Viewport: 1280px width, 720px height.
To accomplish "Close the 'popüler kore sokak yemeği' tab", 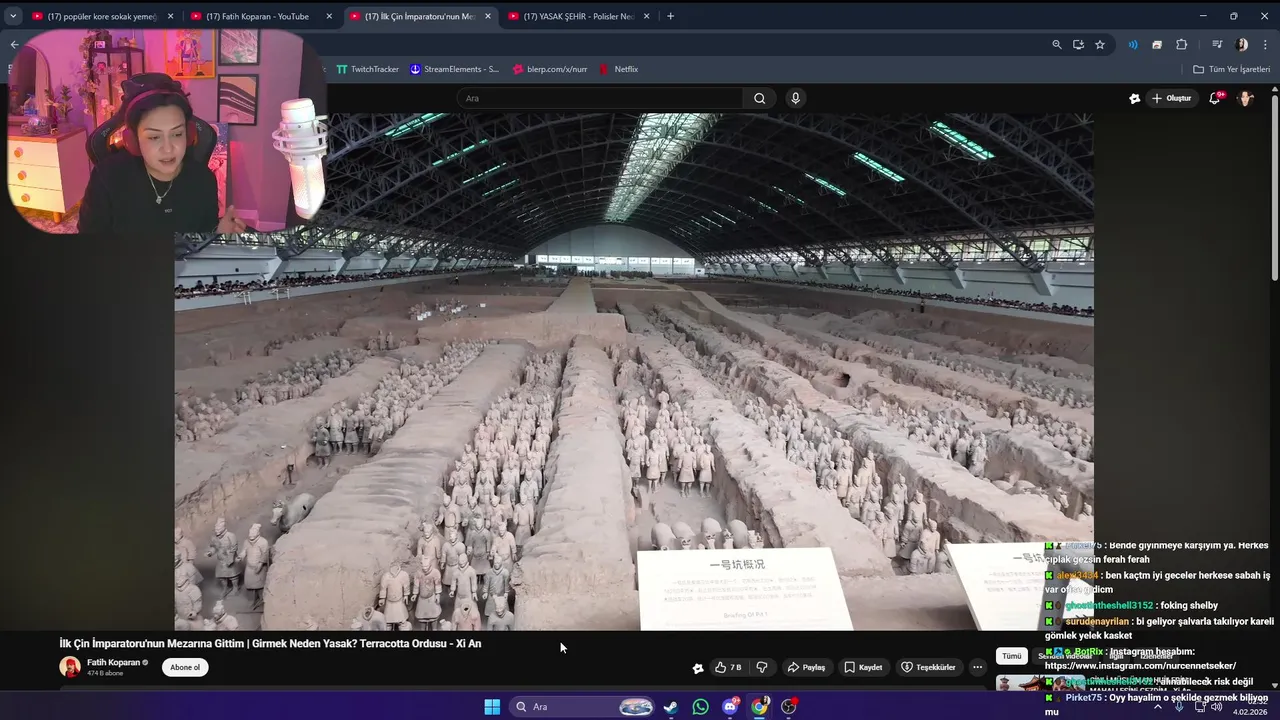I will point(171,16).
